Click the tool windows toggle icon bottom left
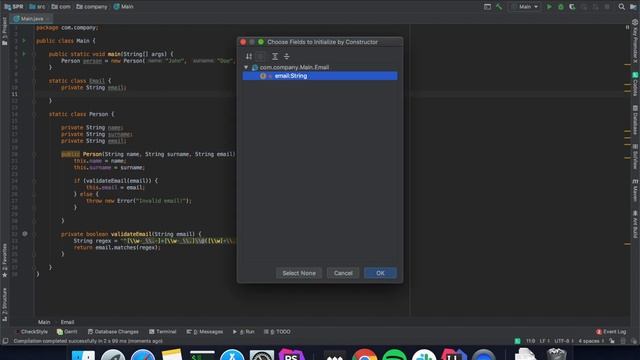 tap(5, 341)
